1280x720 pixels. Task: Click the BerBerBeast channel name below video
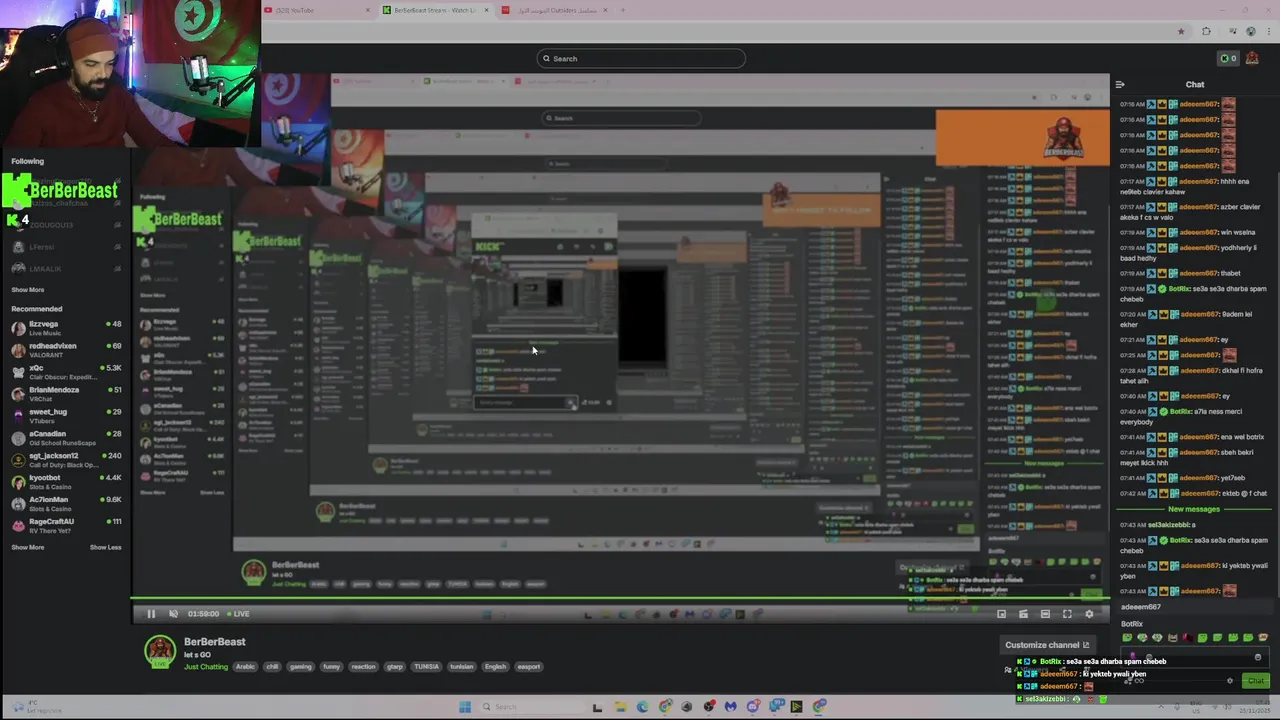(x=215, y=642)
